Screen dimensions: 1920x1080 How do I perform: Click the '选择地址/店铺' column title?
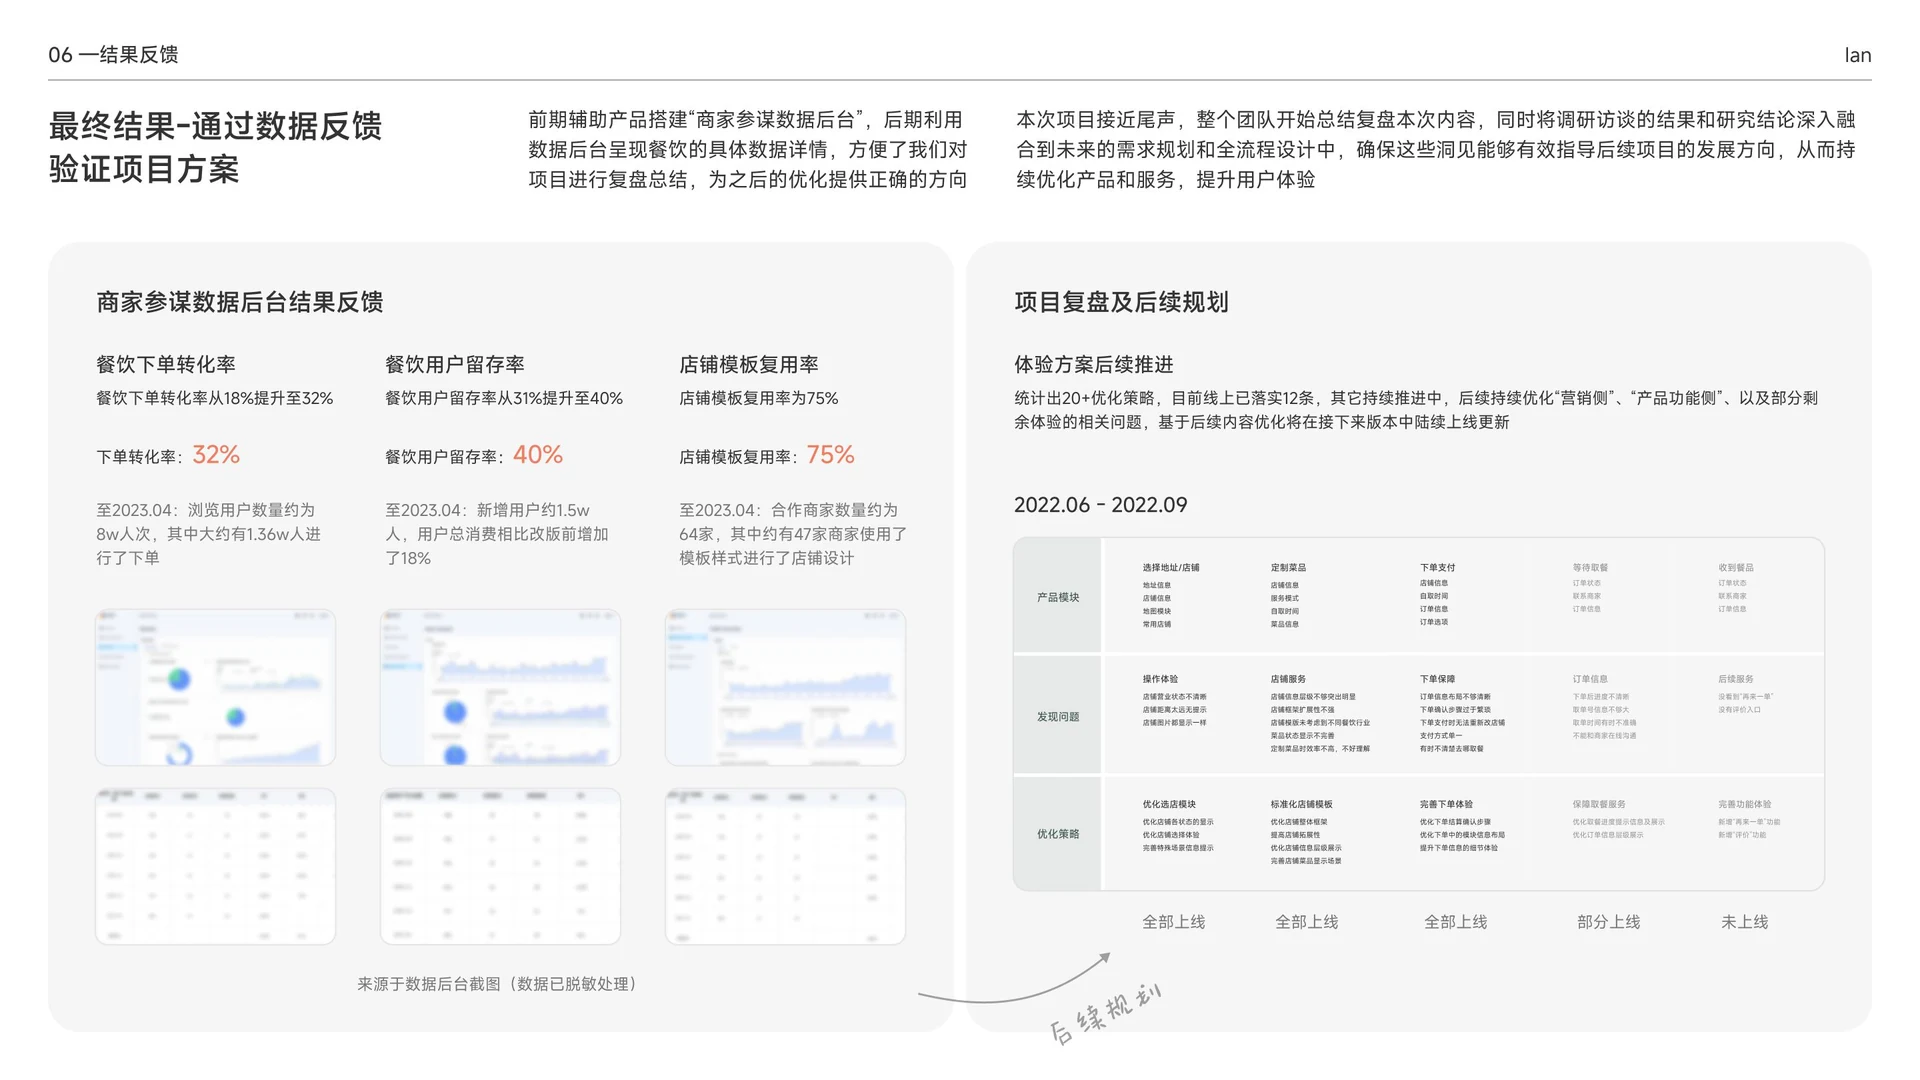[x=1171, y=568]
